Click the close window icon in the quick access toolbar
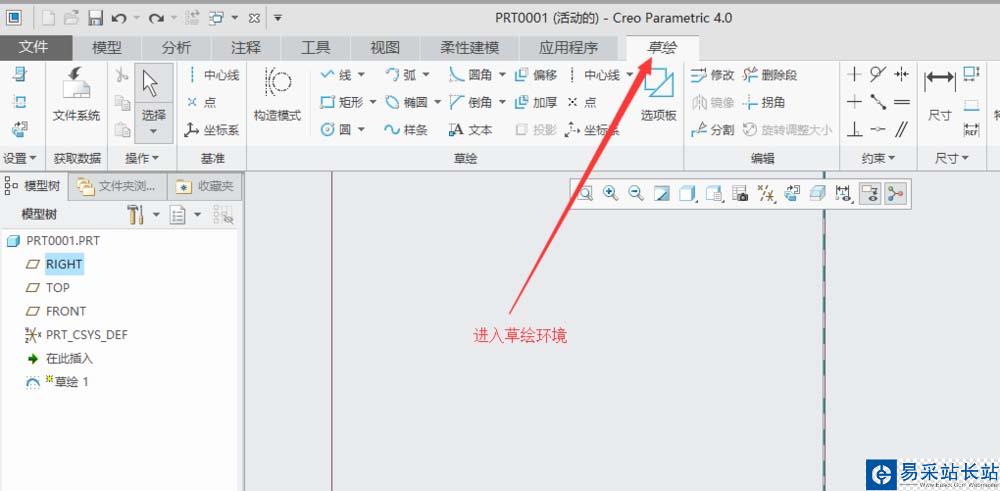The image size is (1000, 491). click(254, 18)
